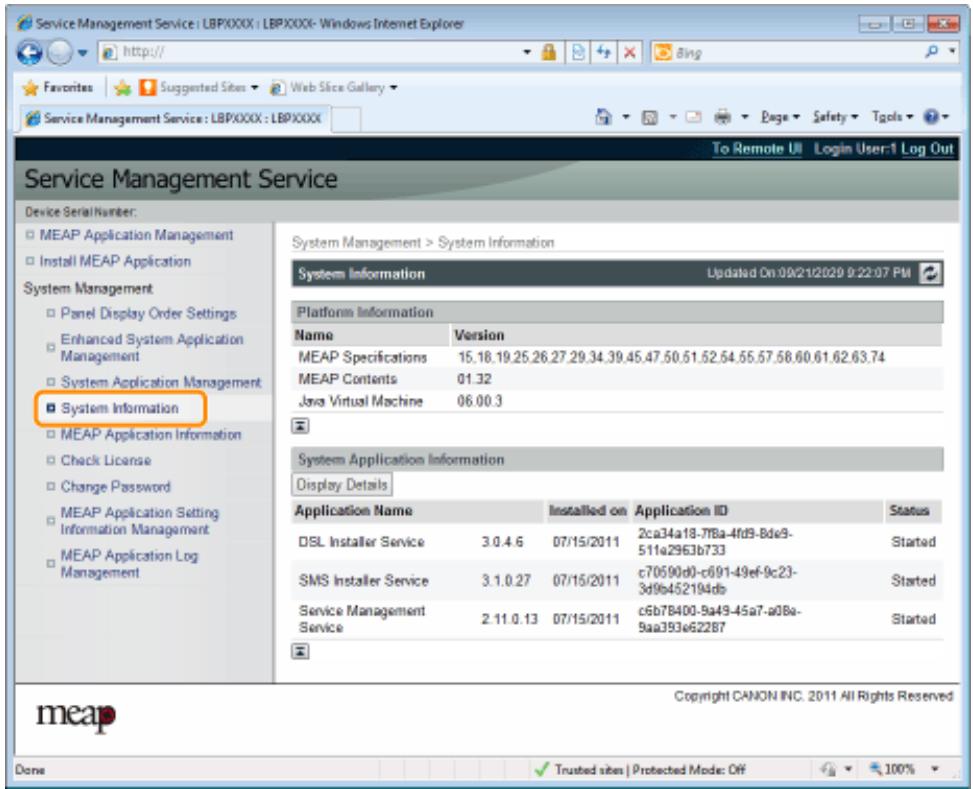Open the search provider dropdown arrow

(952, 51)
